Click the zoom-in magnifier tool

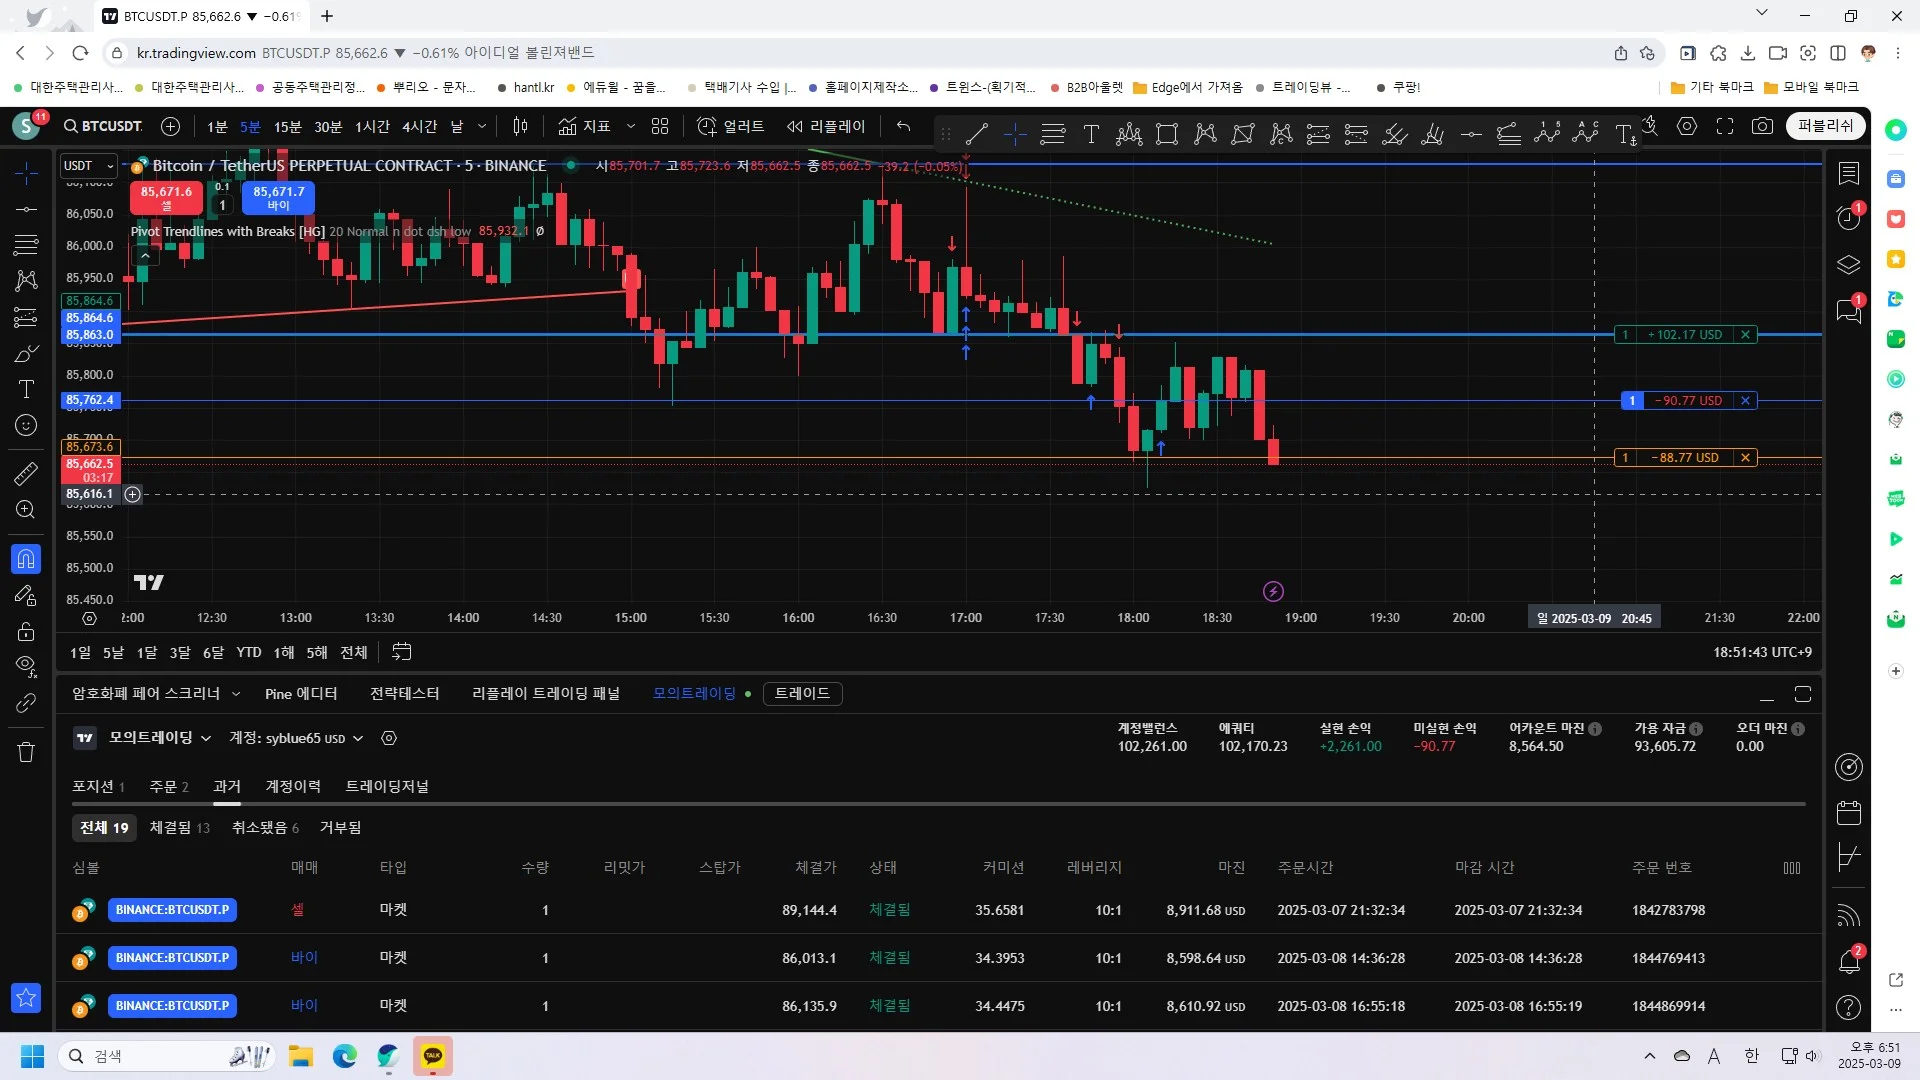tap(26, 510)
